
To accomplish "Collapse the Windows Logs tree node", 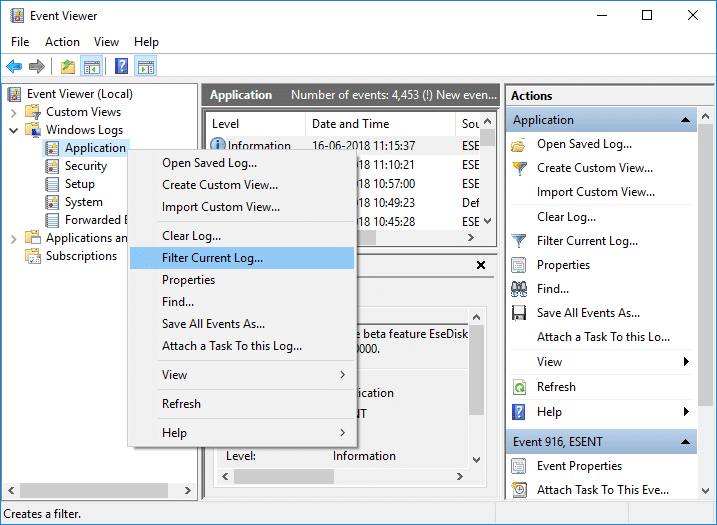I will [14, 130].
